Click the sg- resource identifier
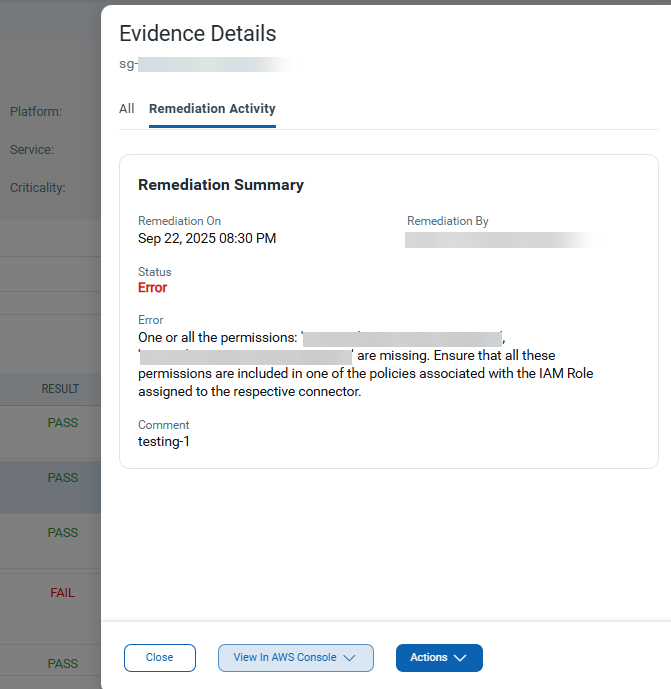 [x=128, y=65]
